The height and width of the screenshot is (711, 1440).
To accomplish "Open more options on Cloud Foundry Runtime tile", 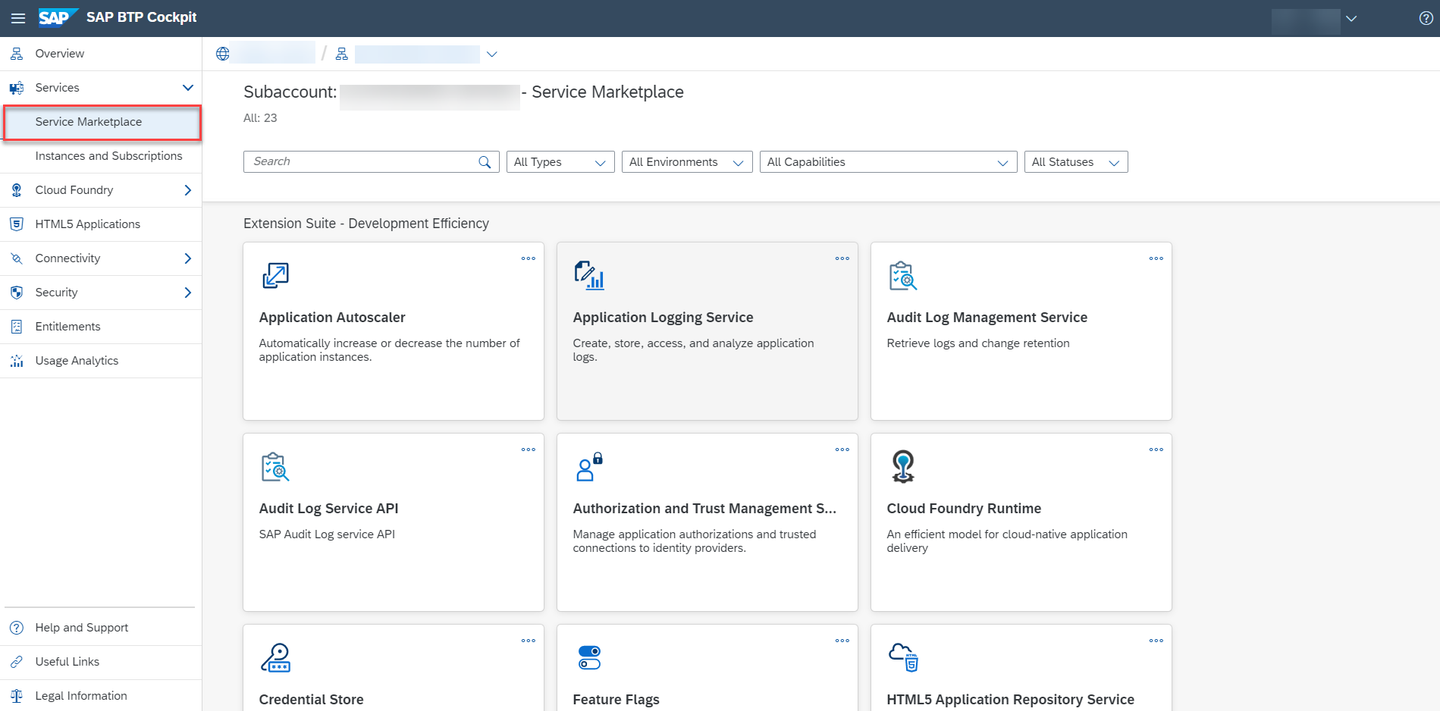I will (1156, 449).
